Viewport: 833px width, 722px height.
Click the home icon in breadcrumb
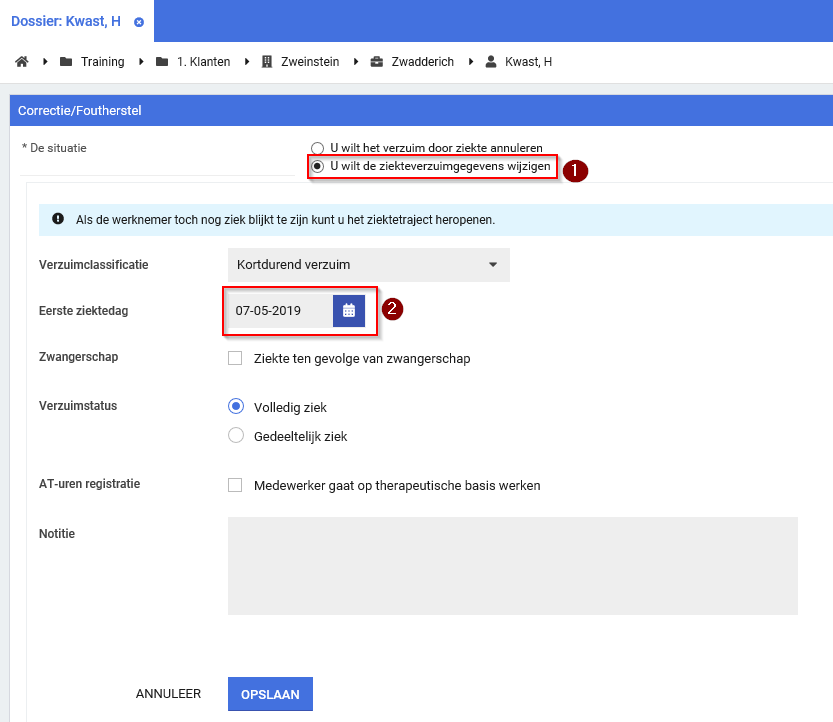[x=21, y=62]
